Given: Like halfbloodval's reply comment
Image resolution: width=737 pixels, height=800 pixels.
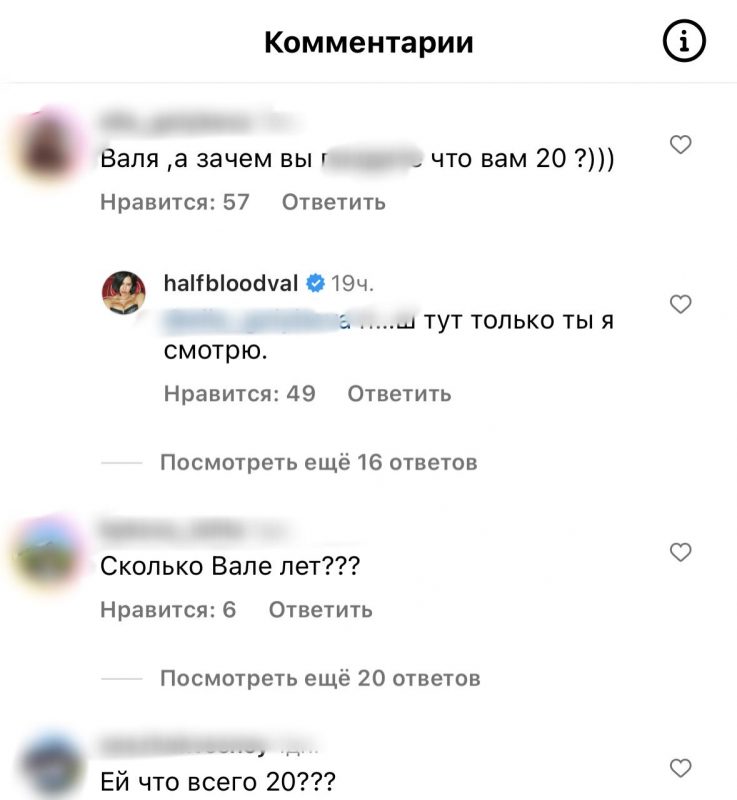Looking at the screenshot, I should coord(680,304).
